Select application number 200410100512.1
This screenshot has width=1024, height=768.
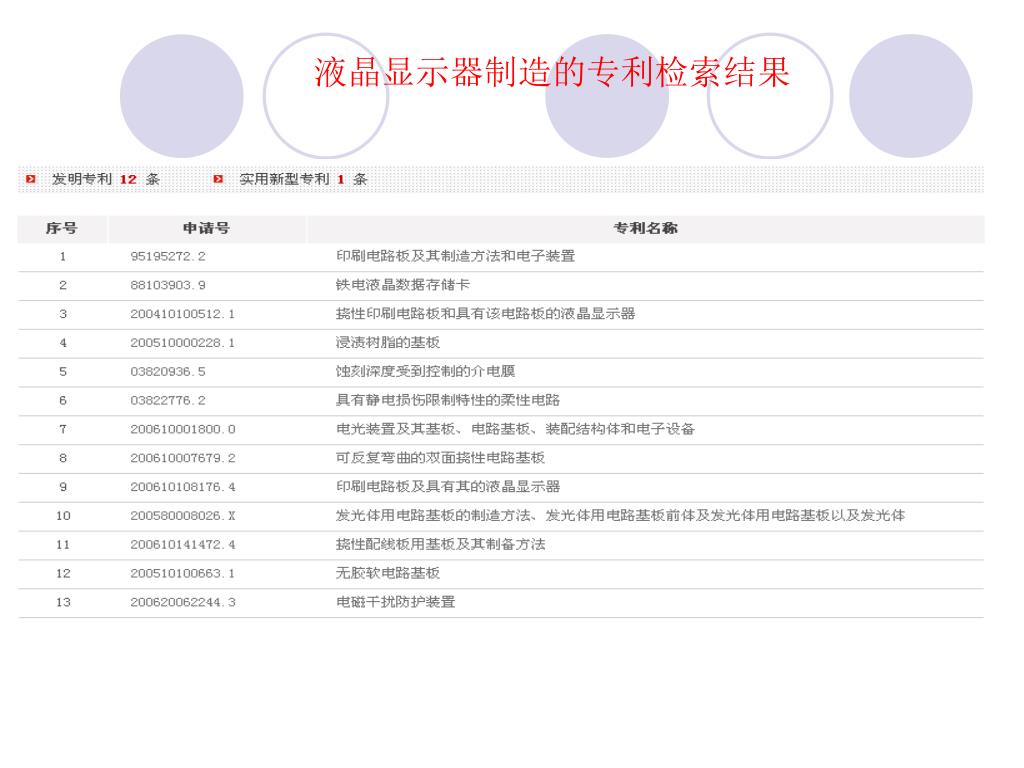click(x=182, y=314)
